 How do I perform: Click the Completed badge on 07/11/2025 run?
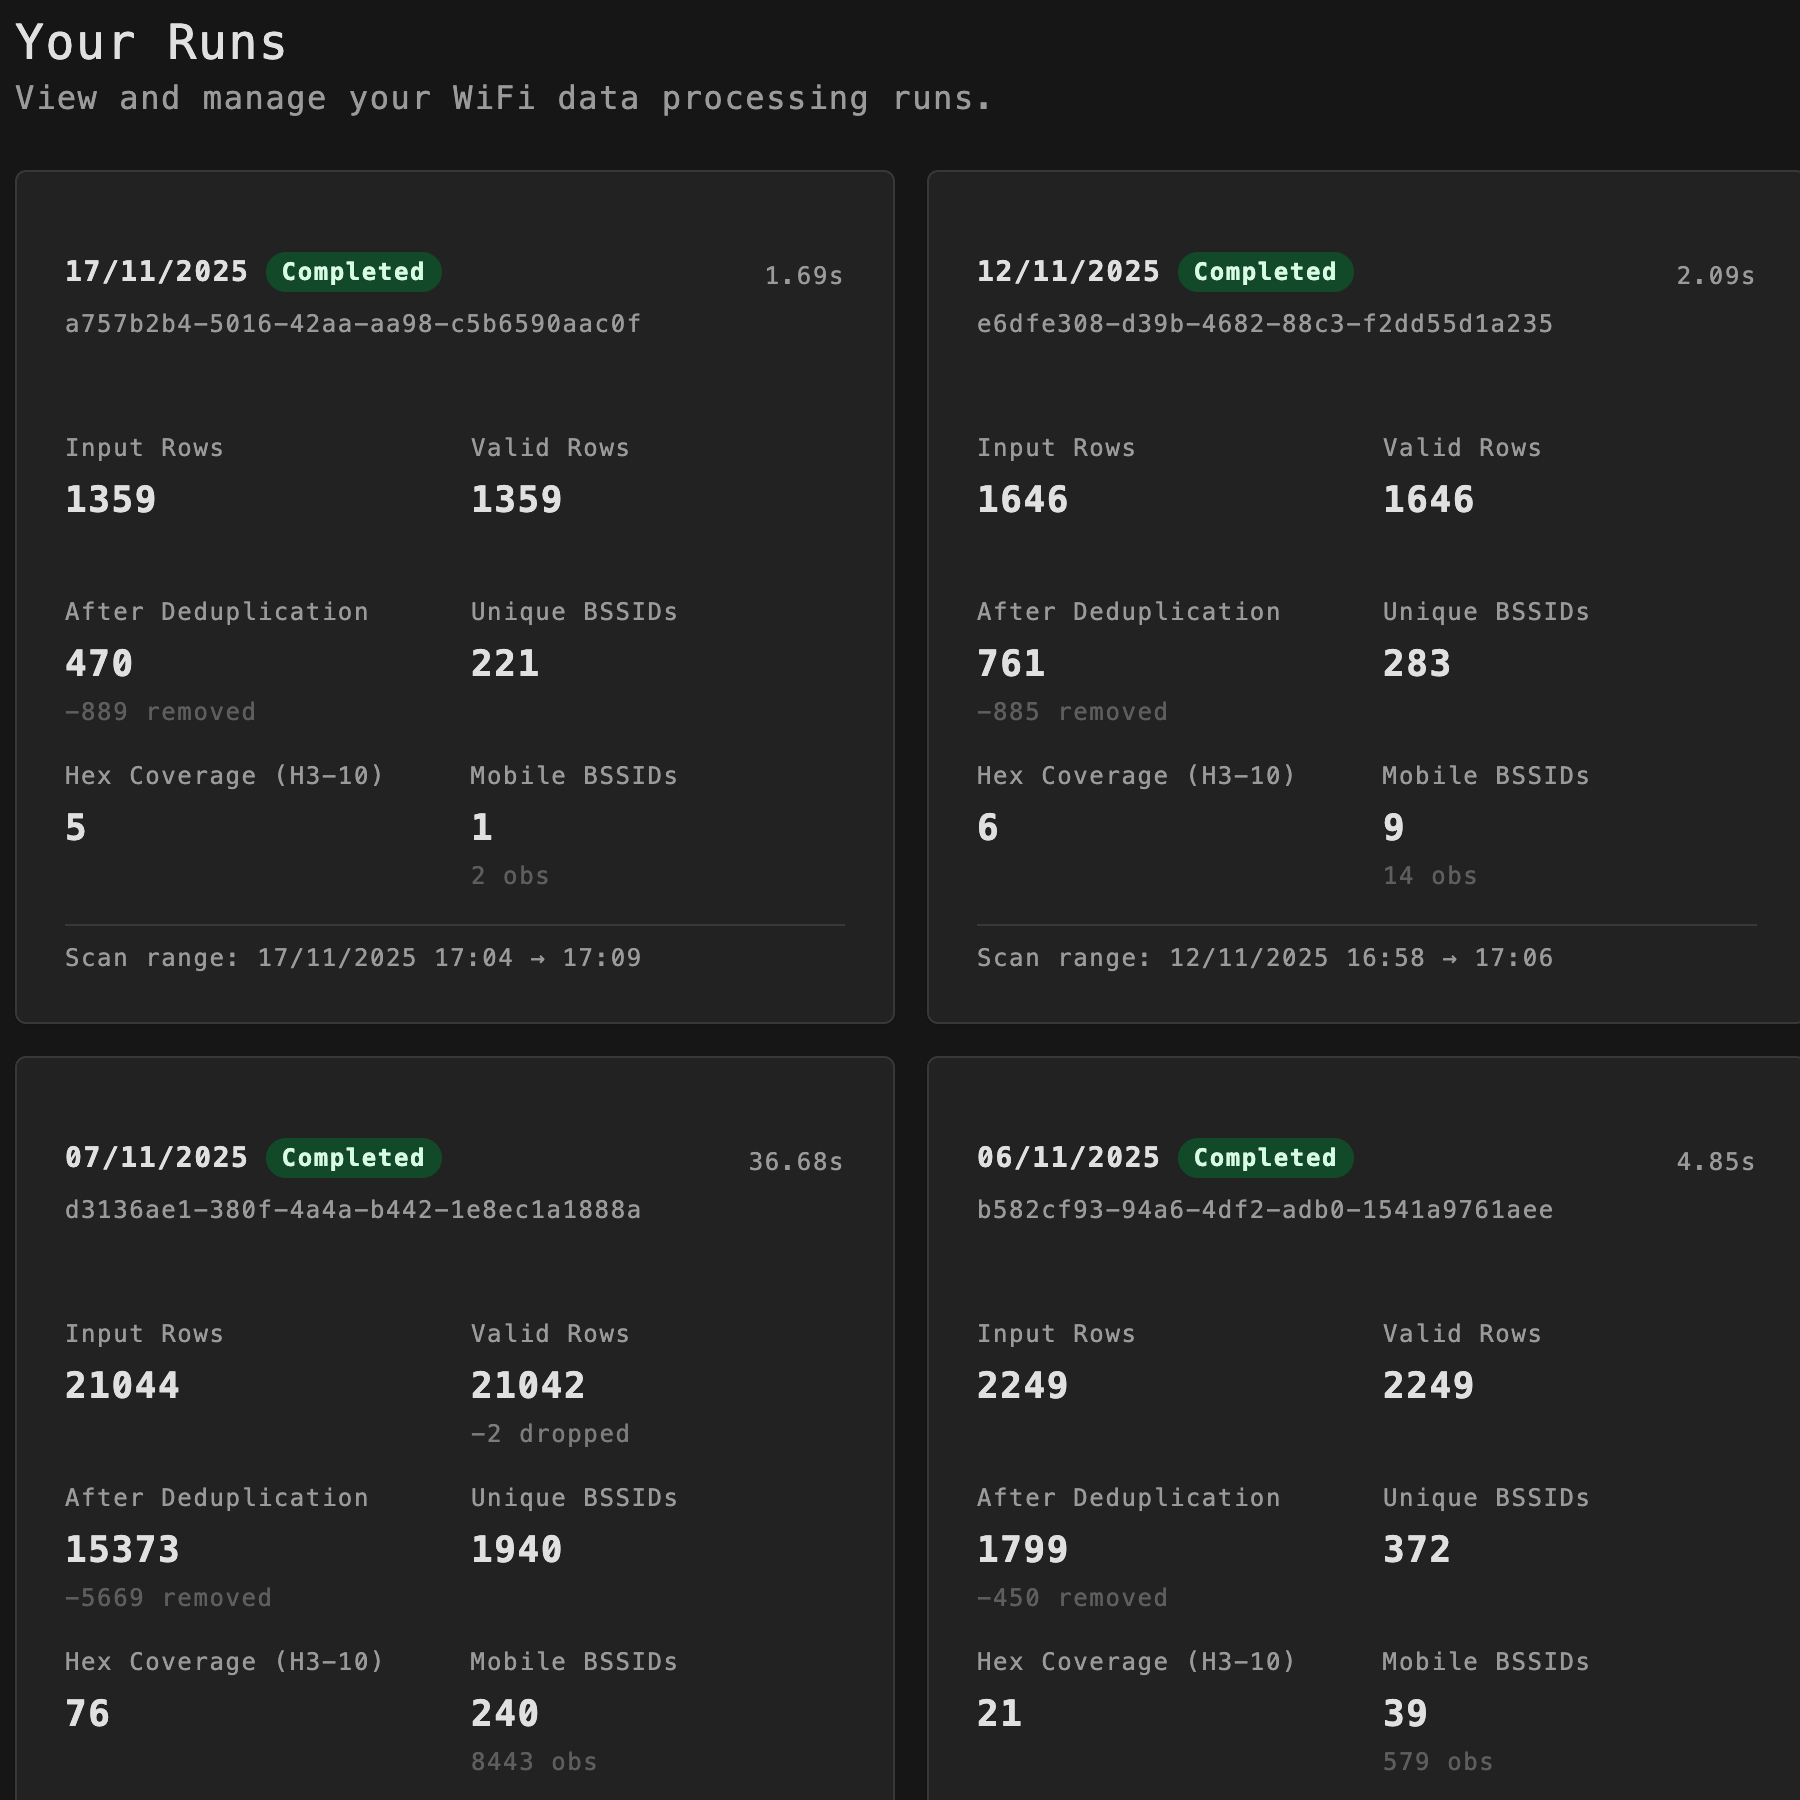(x=353, y=1158)
